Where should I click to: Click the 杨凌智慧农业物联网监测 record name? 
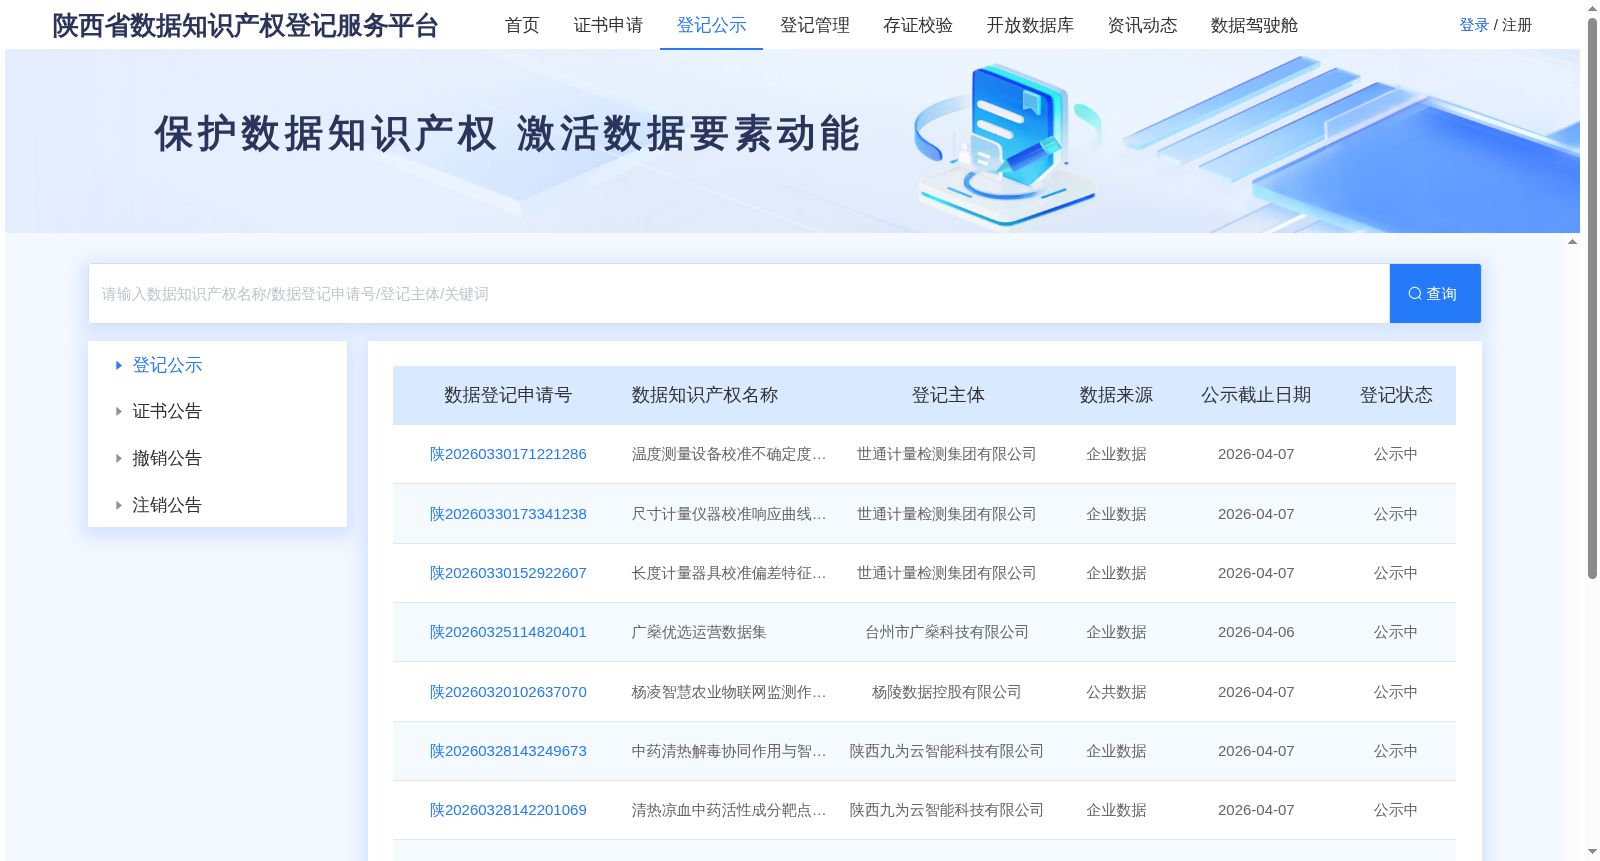[x=729, y=692]
